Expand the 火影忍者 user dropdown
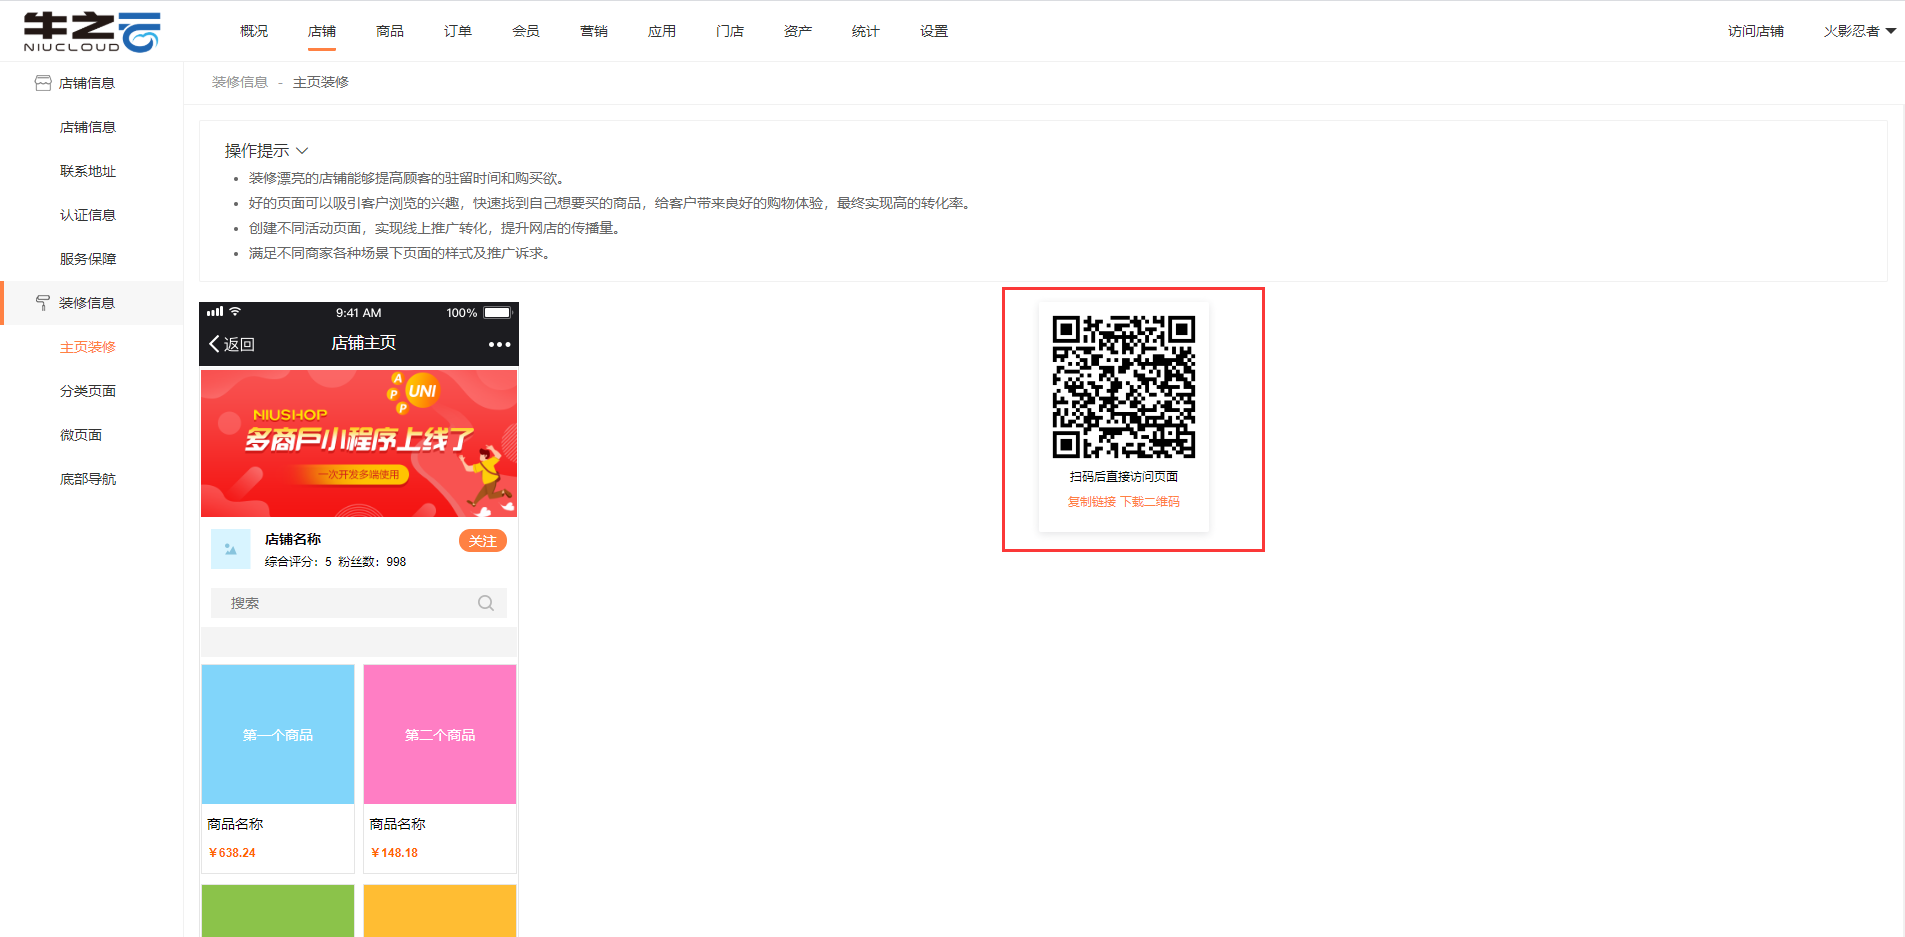Screen dimensions: 1905x937 click(x=1859, y=31)
